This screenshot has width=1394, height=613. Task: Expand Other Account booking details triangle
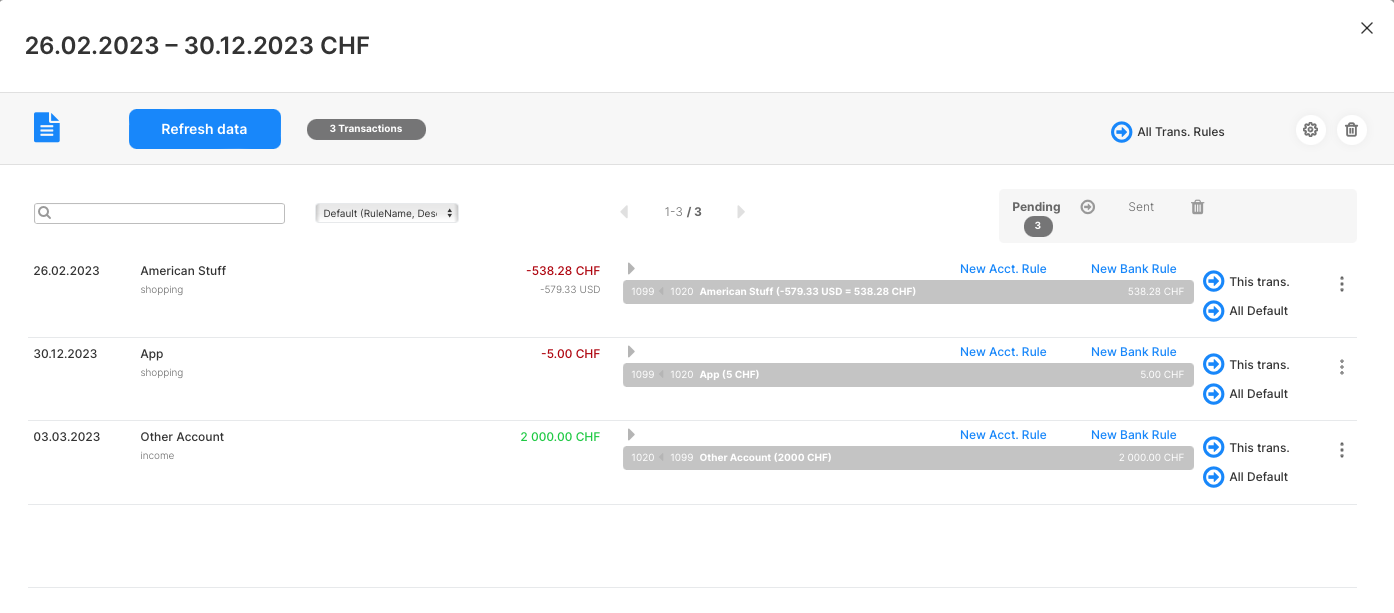click(x=631, y=434)
